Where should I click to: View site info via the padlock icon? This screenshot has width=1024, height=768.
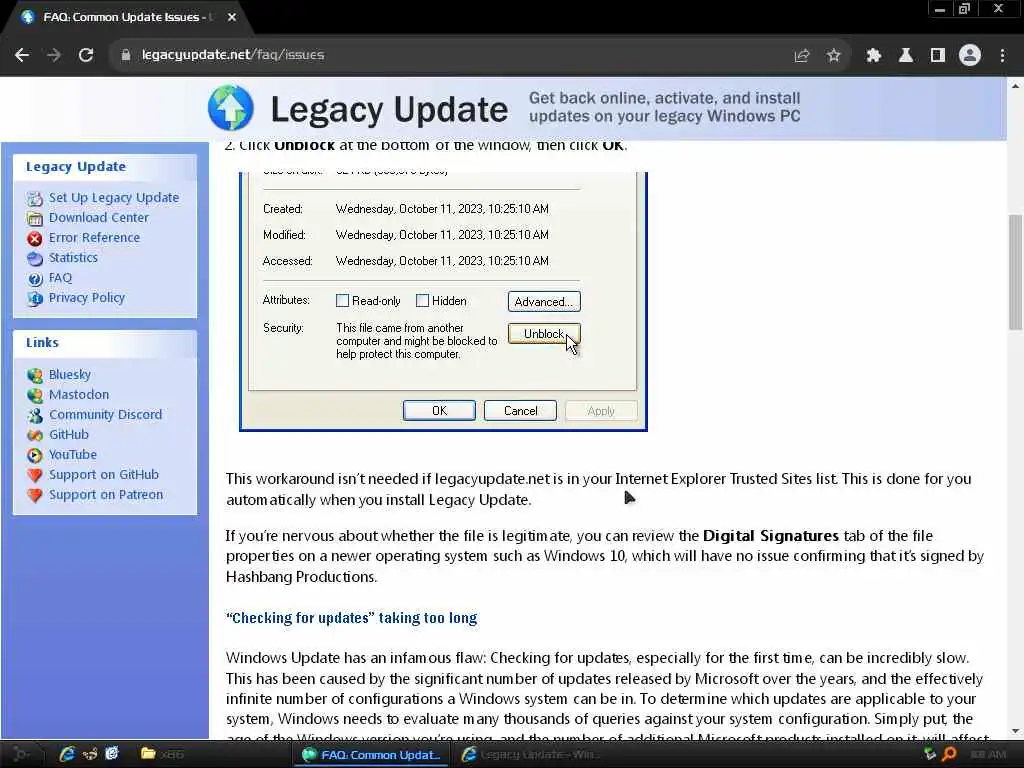pos(125,55)
